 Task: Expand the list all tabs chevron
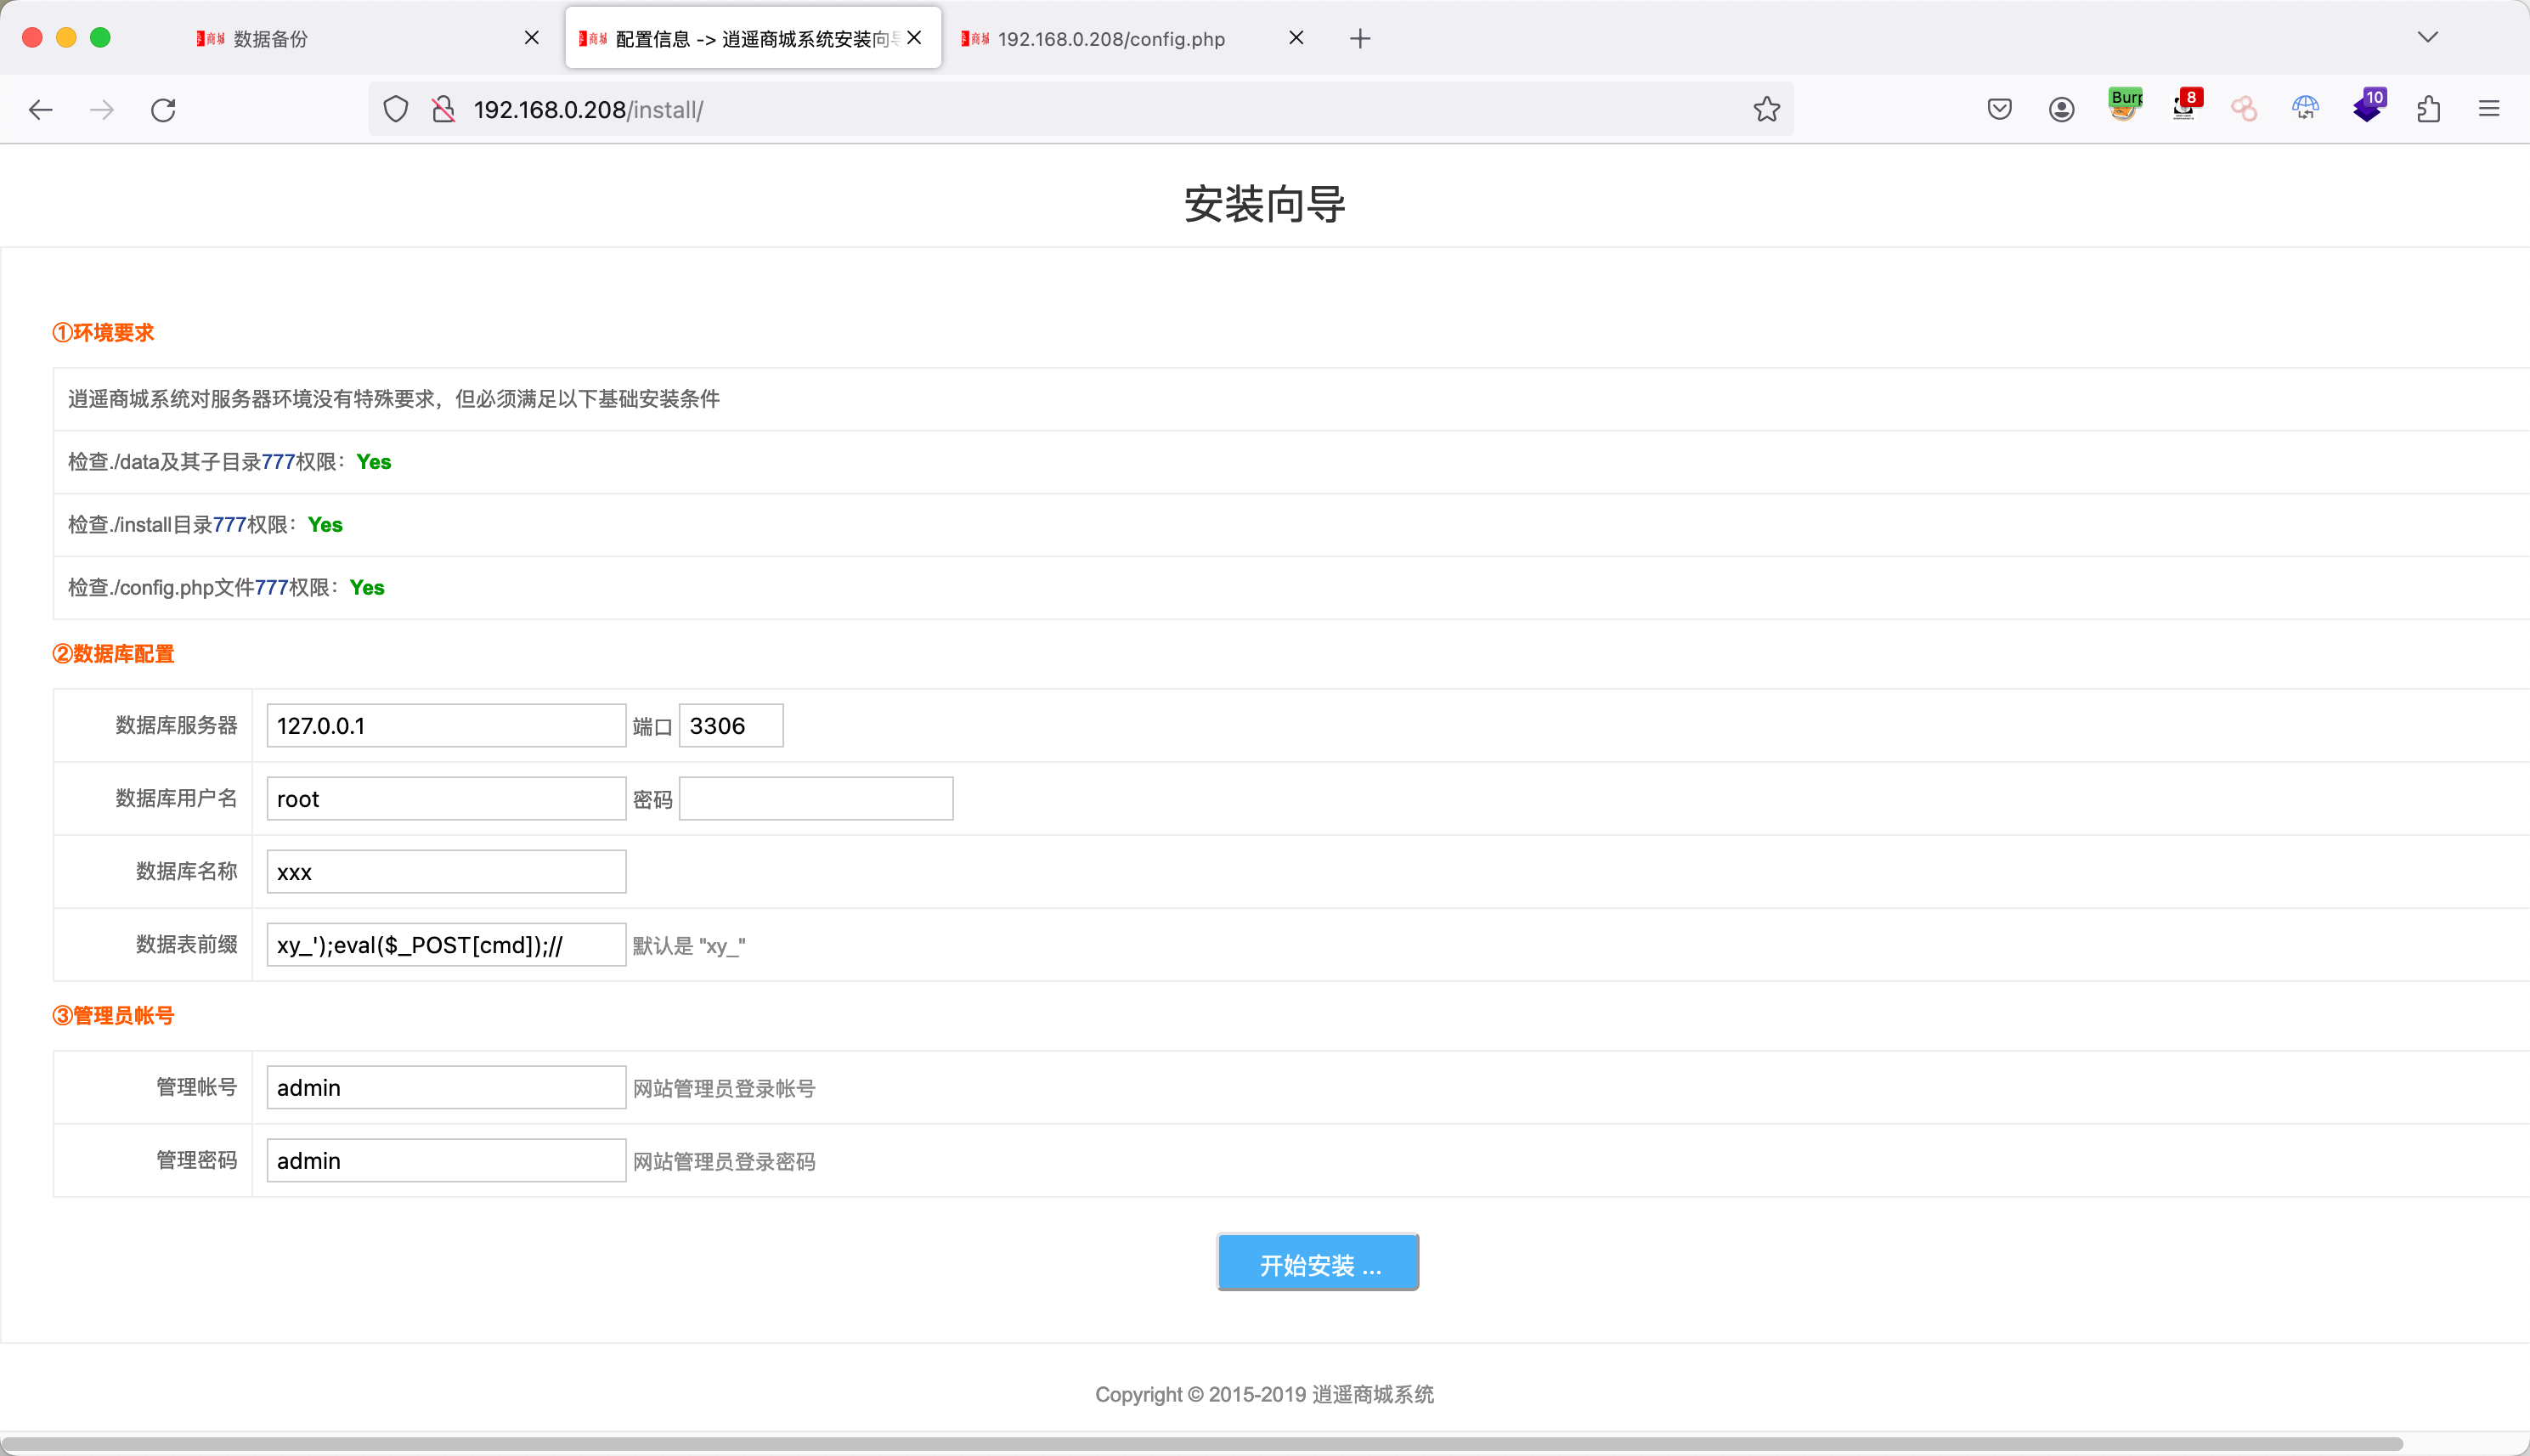tap(2427, 38)
